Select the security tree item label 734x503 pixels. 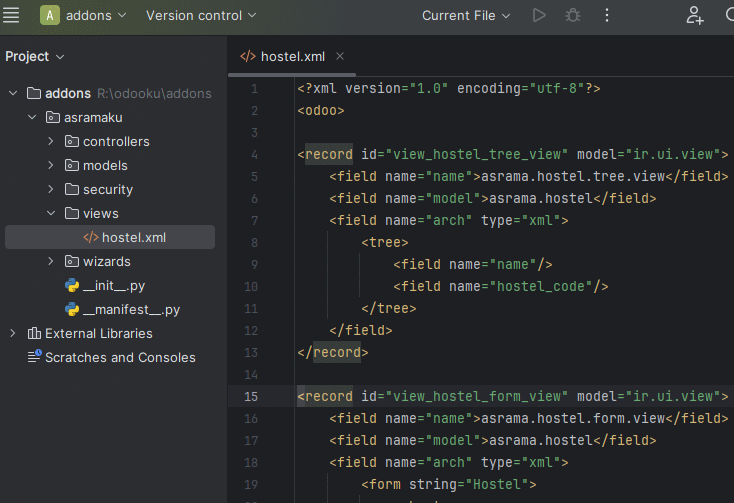coord(108,190)
